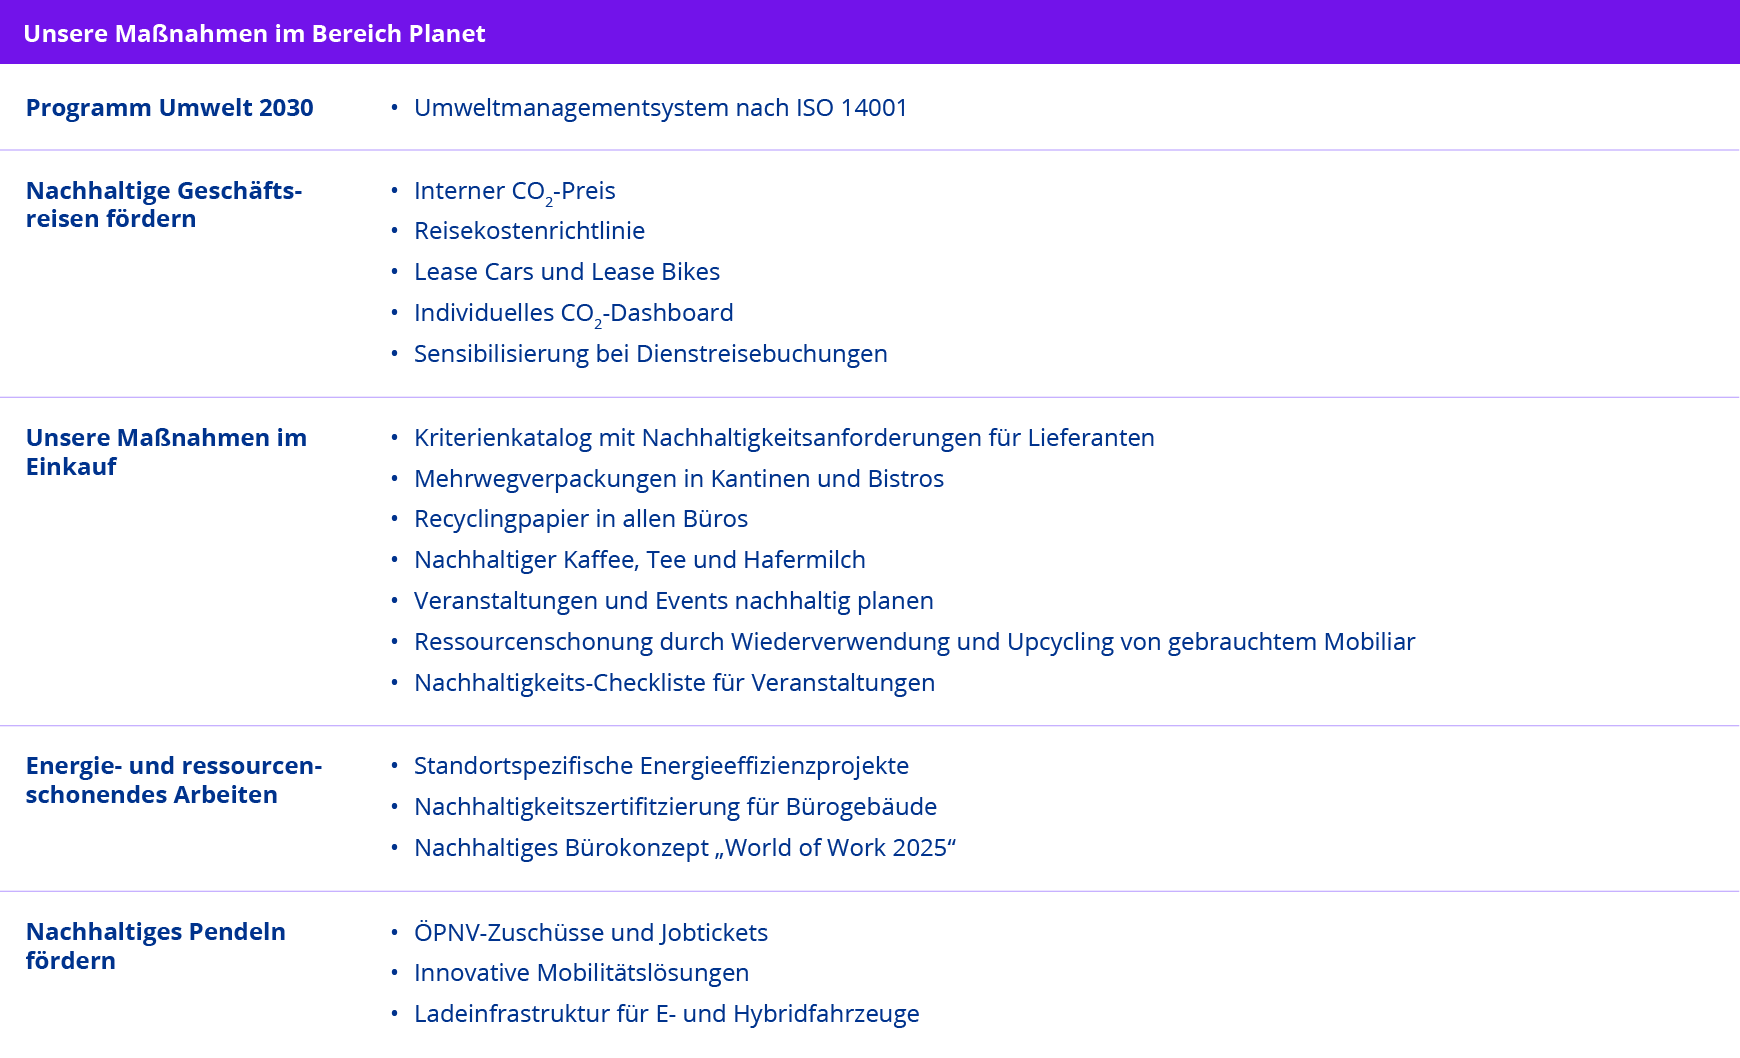
Task: Click 'Sensibilisierung bei Dienstreisebuchungen' text
Action: [x=650, y=353]
